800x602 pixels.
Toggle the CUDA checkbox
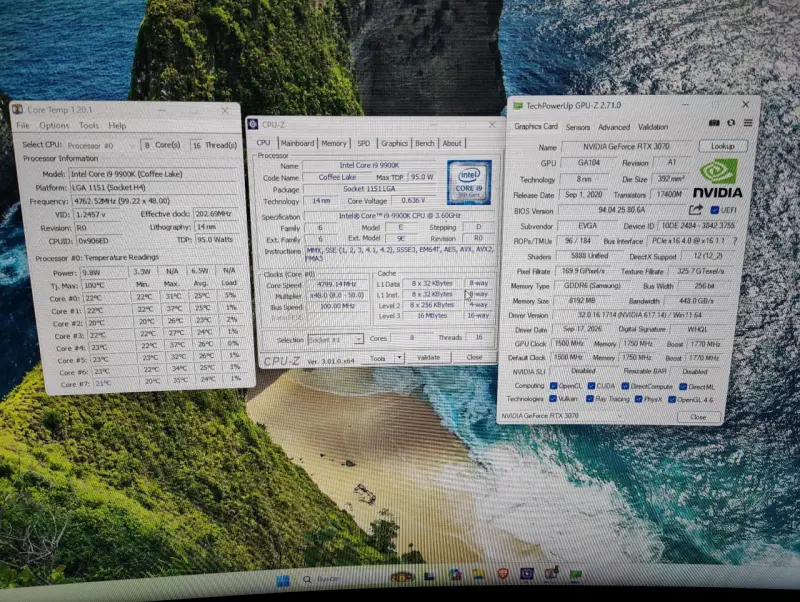coord(591,386)
